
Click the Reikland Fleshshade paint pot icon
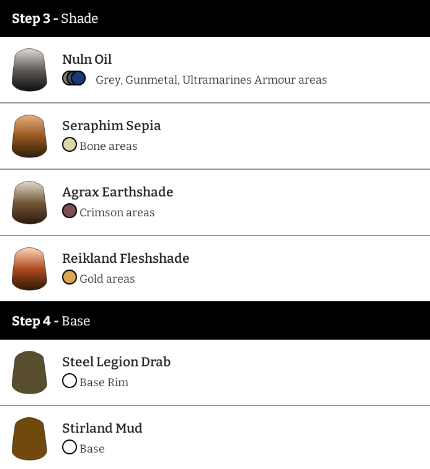(x=29, y=269)
